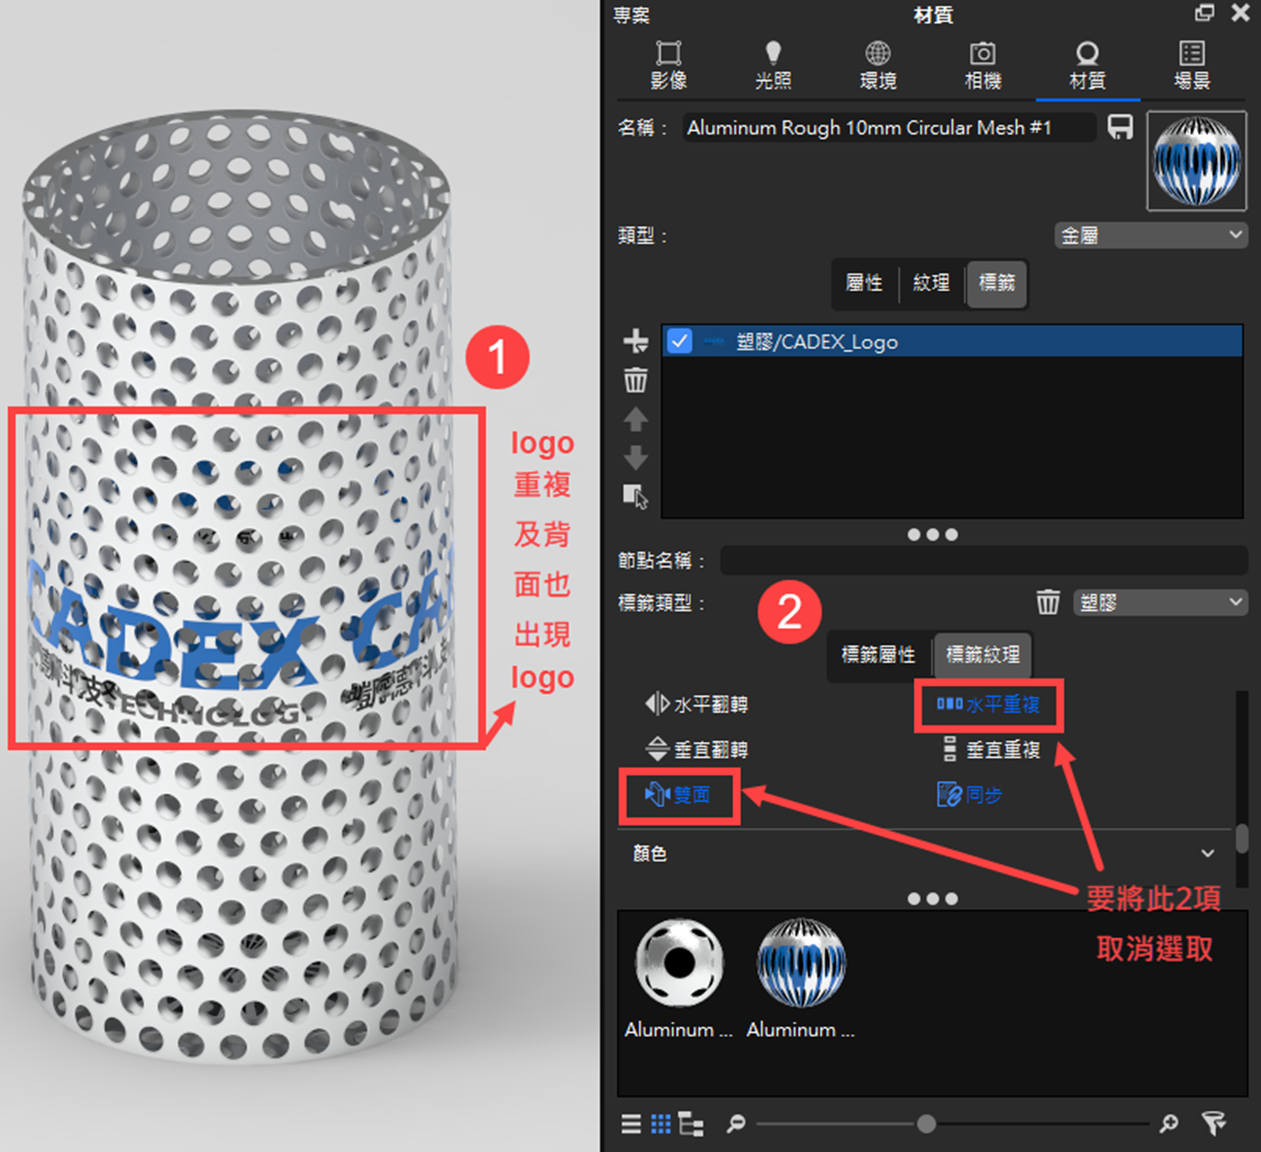
Task: Open the 影像 (Image) tab
Action: 668,66
